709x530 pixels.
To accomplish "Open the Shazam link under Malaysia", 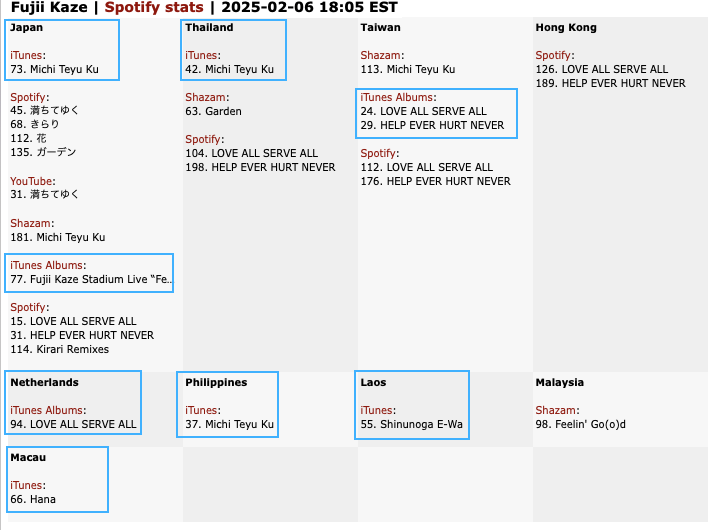I will (556, 410).
